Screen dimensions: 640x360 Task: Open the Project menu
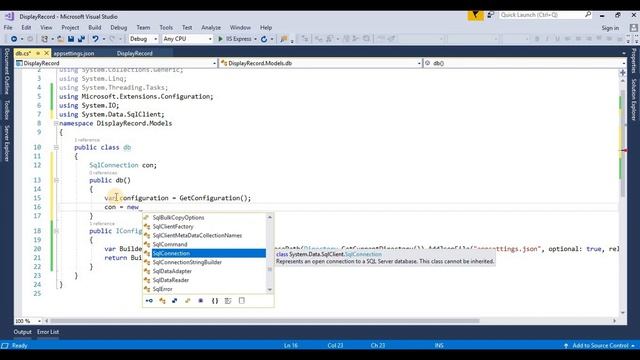click(x=70, y=28)
